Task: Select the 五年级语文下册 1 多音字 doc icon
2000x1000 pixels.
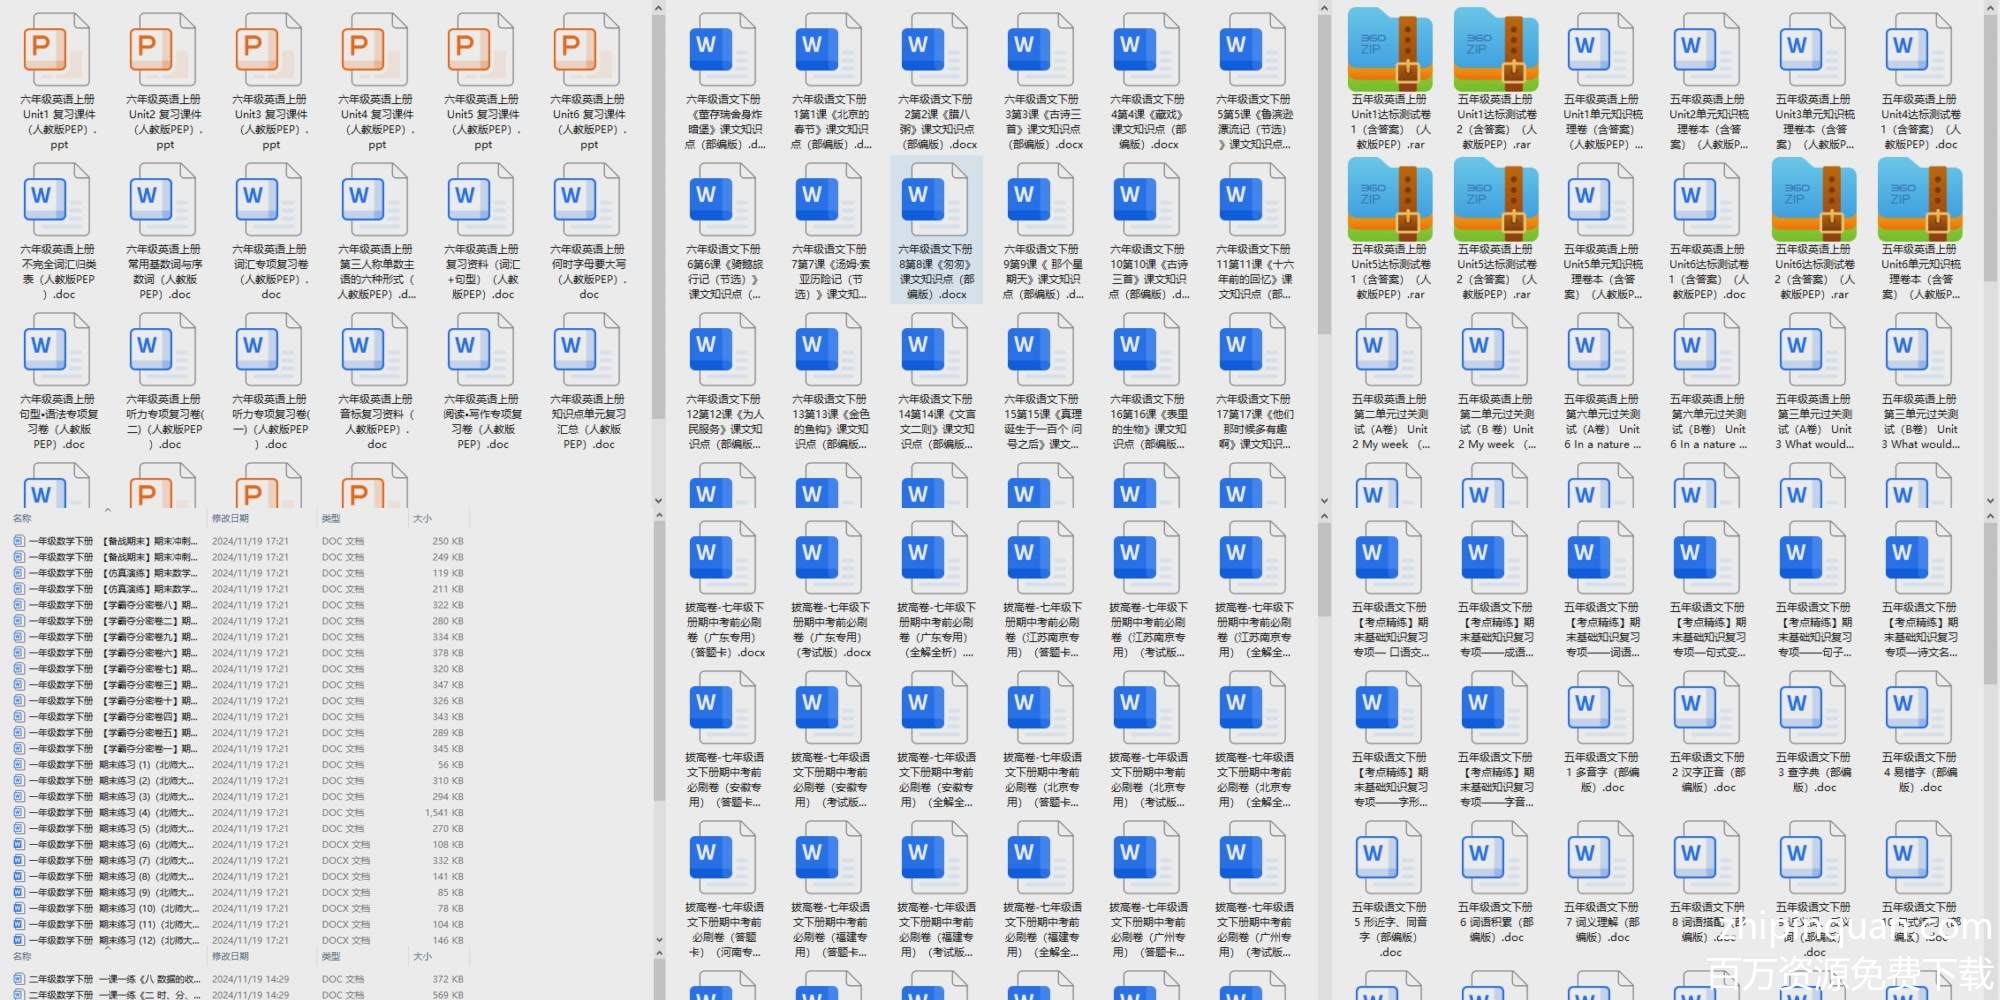Action: click(1602, 707)
